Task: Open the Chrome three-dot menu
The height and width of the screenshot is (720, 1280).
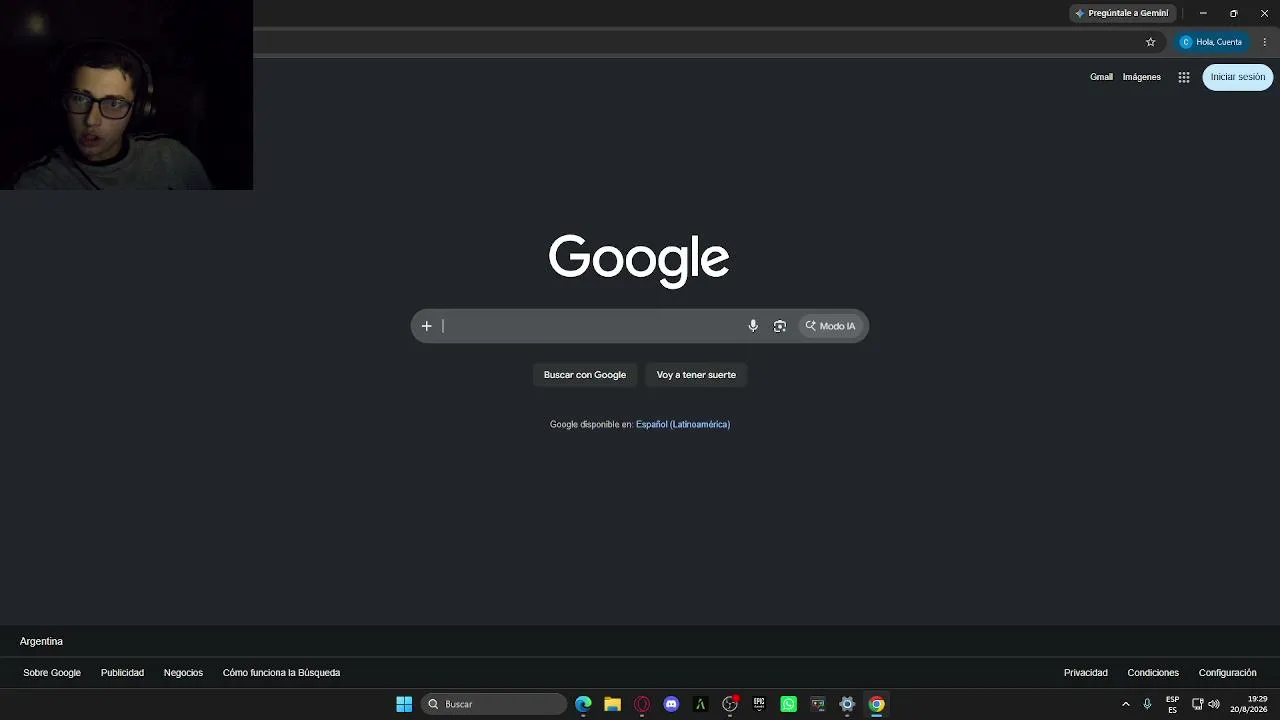Action: click(1265, 42)
